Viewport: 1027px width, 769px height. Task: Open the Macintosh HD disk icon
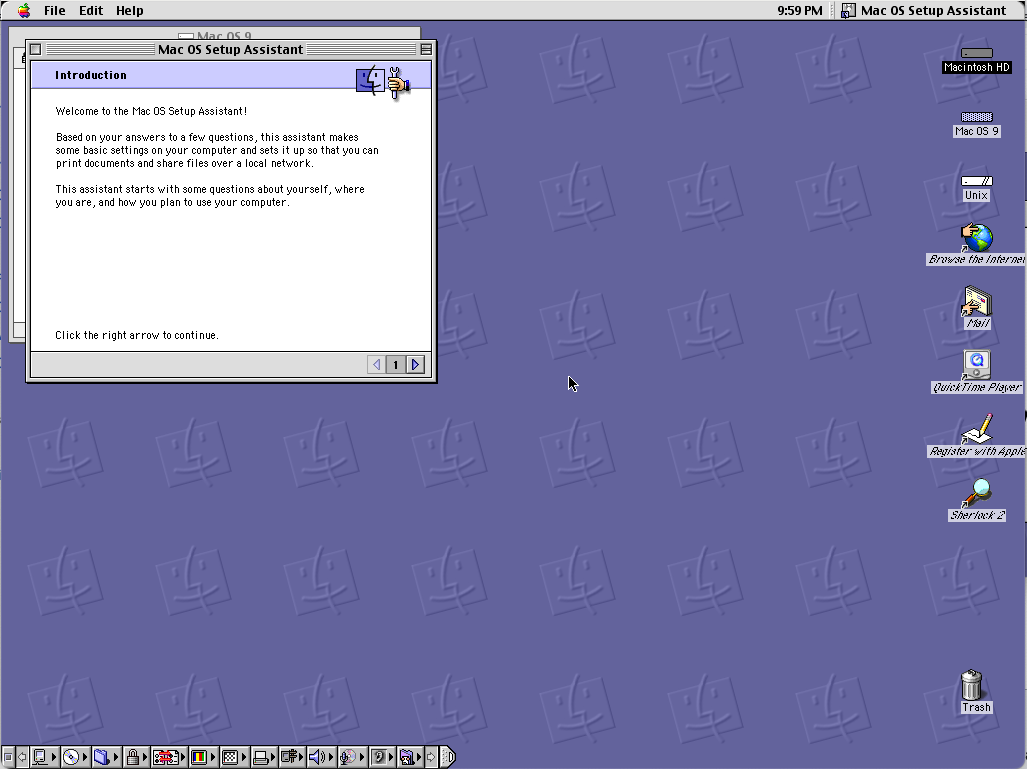(x=977, y=53)
